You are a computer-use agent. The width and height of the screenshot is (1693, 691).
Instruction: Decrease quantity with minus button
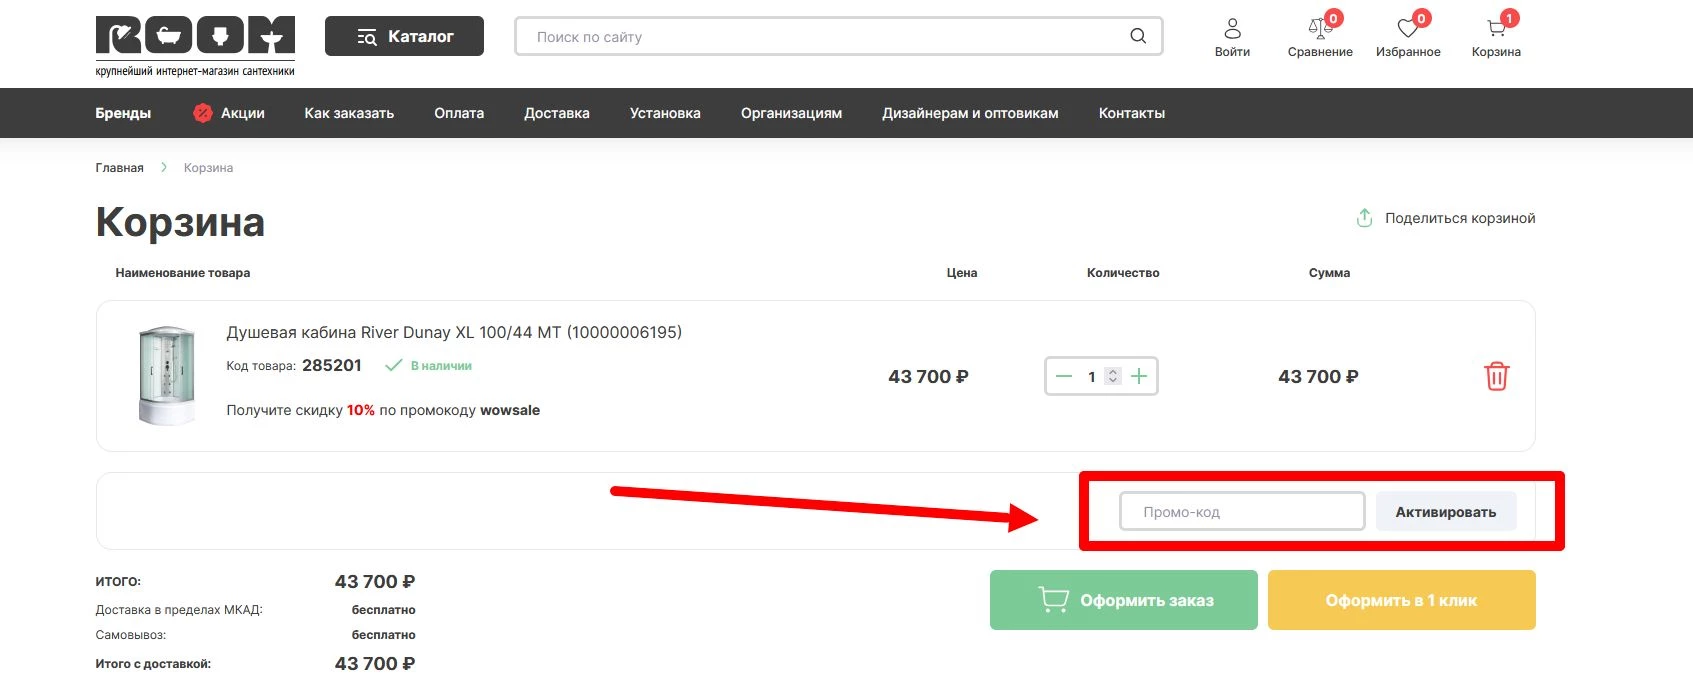point(1064,376)
